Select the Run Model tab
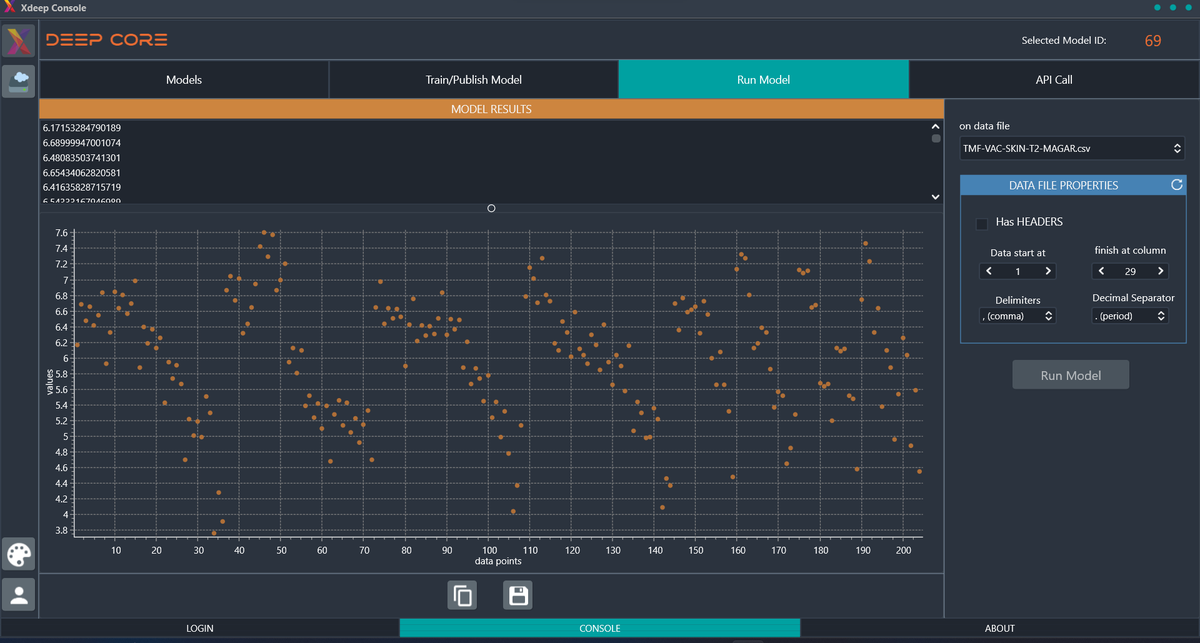Image resolution: width=1200 pixels, height=643 pixels. pyautogui.click(x=763, y=79)
